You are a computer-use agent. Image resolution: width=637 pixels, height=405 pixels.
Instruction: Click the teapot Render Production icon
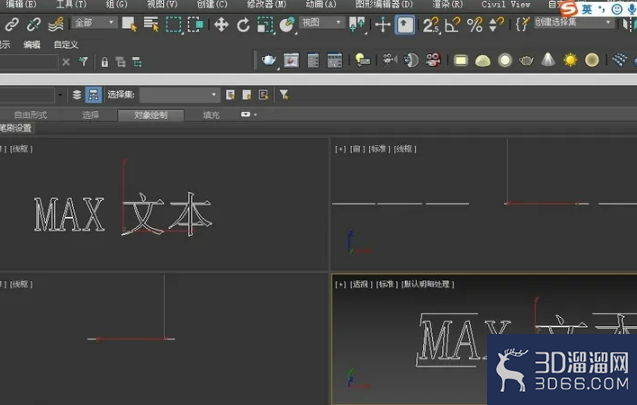click(x=269, y=61)
